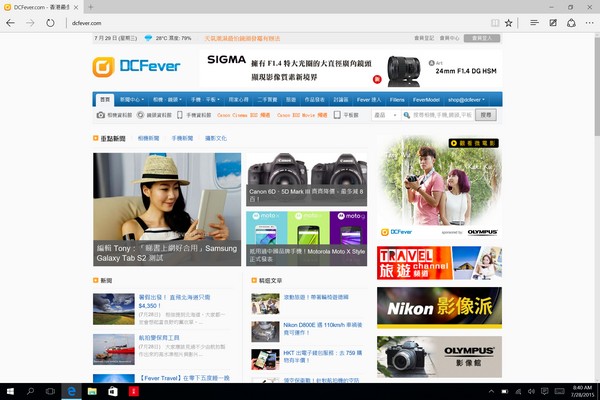600x400 pixels.
Task: Open the Windows Start menu
Action: pos(10,391)
